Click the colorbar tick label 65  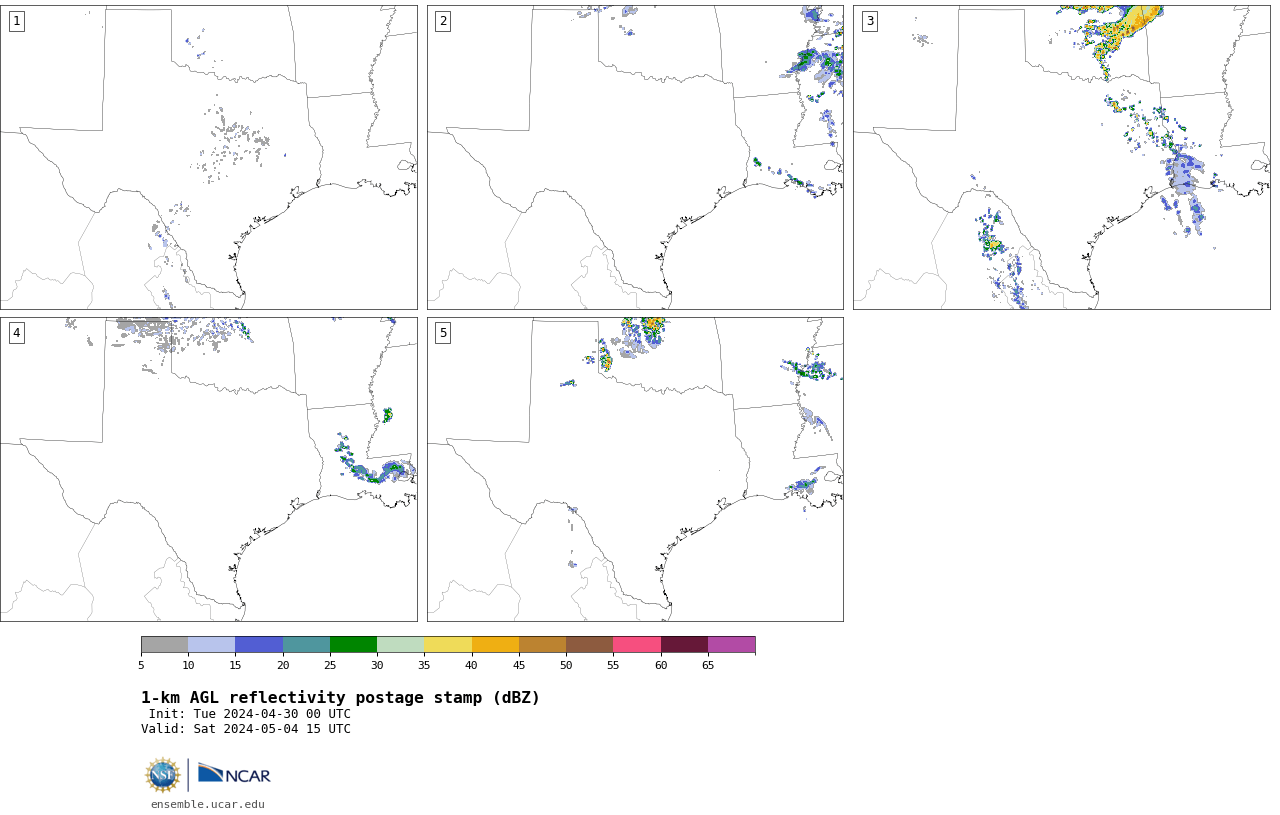coord(708,665)
